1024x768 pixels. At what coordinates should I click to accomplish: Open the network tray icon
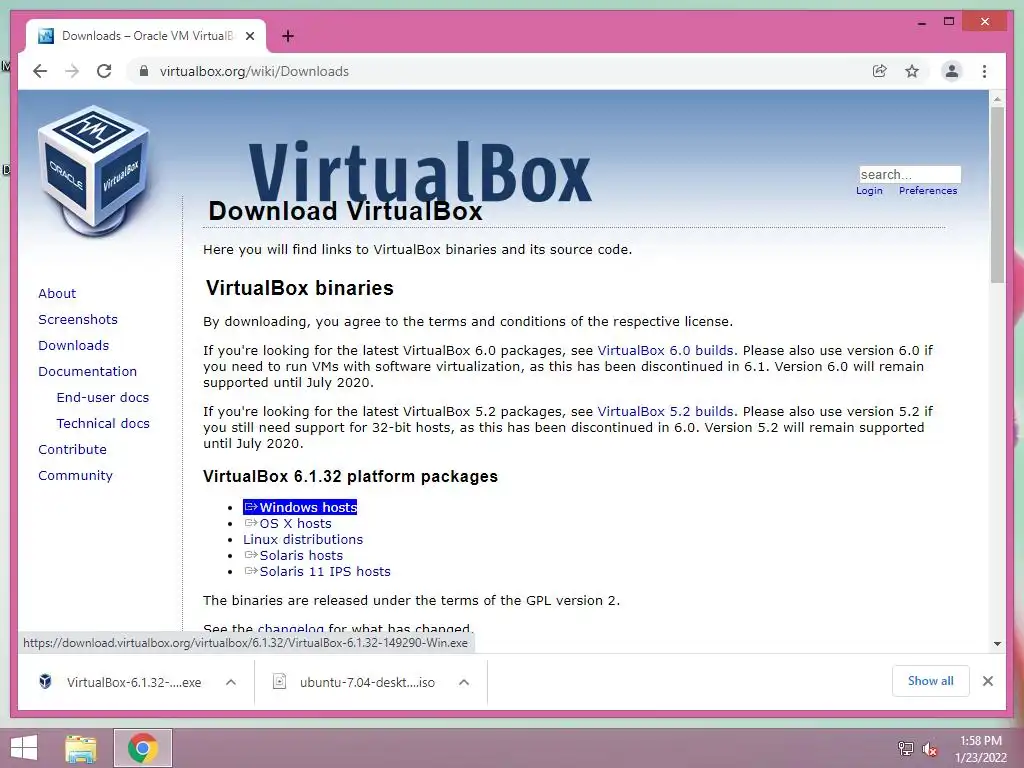(x=905, y=749)
